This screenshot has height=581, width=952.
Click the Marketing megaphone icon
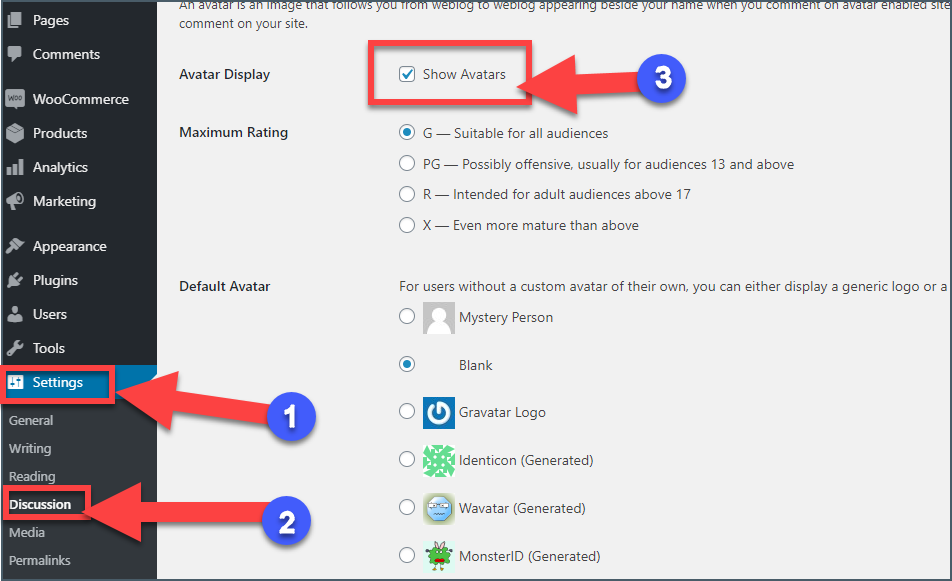click(x=15, y=201)
